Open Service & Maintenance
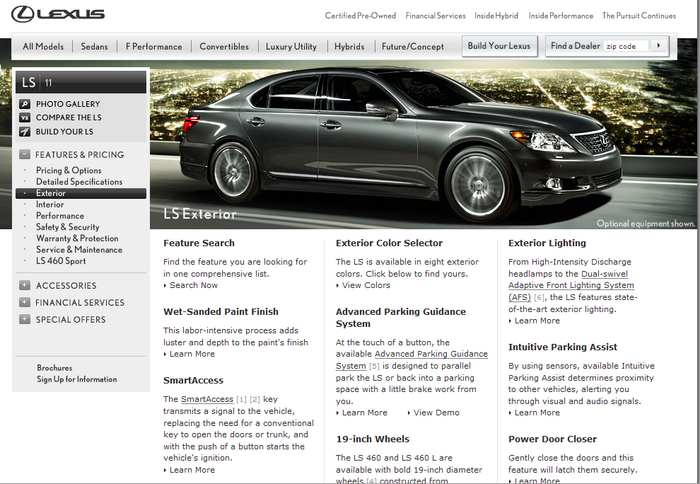The height and width of the screenshot is (484, 700). tap(79, 250)
